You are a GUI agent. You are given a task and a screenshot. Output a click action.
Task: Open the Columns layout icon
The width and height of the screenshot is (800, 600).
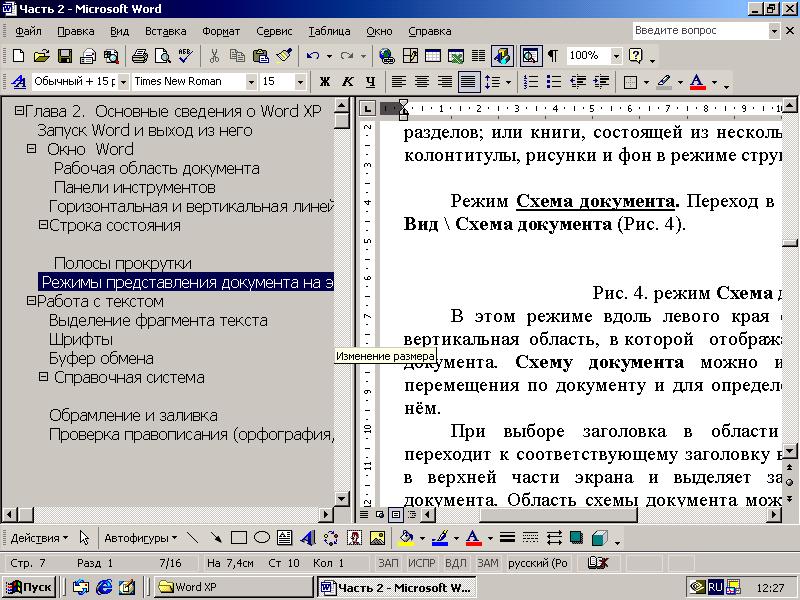(479, 56)
